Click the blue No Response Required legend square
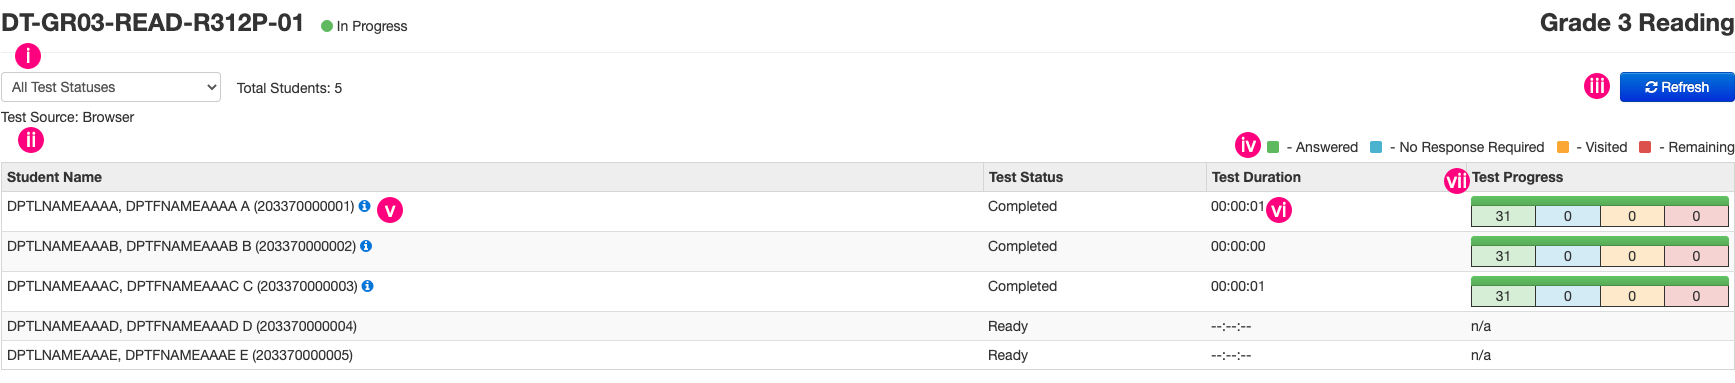The height and width of the screenshot is (383, 1735). pos(1376,147)
